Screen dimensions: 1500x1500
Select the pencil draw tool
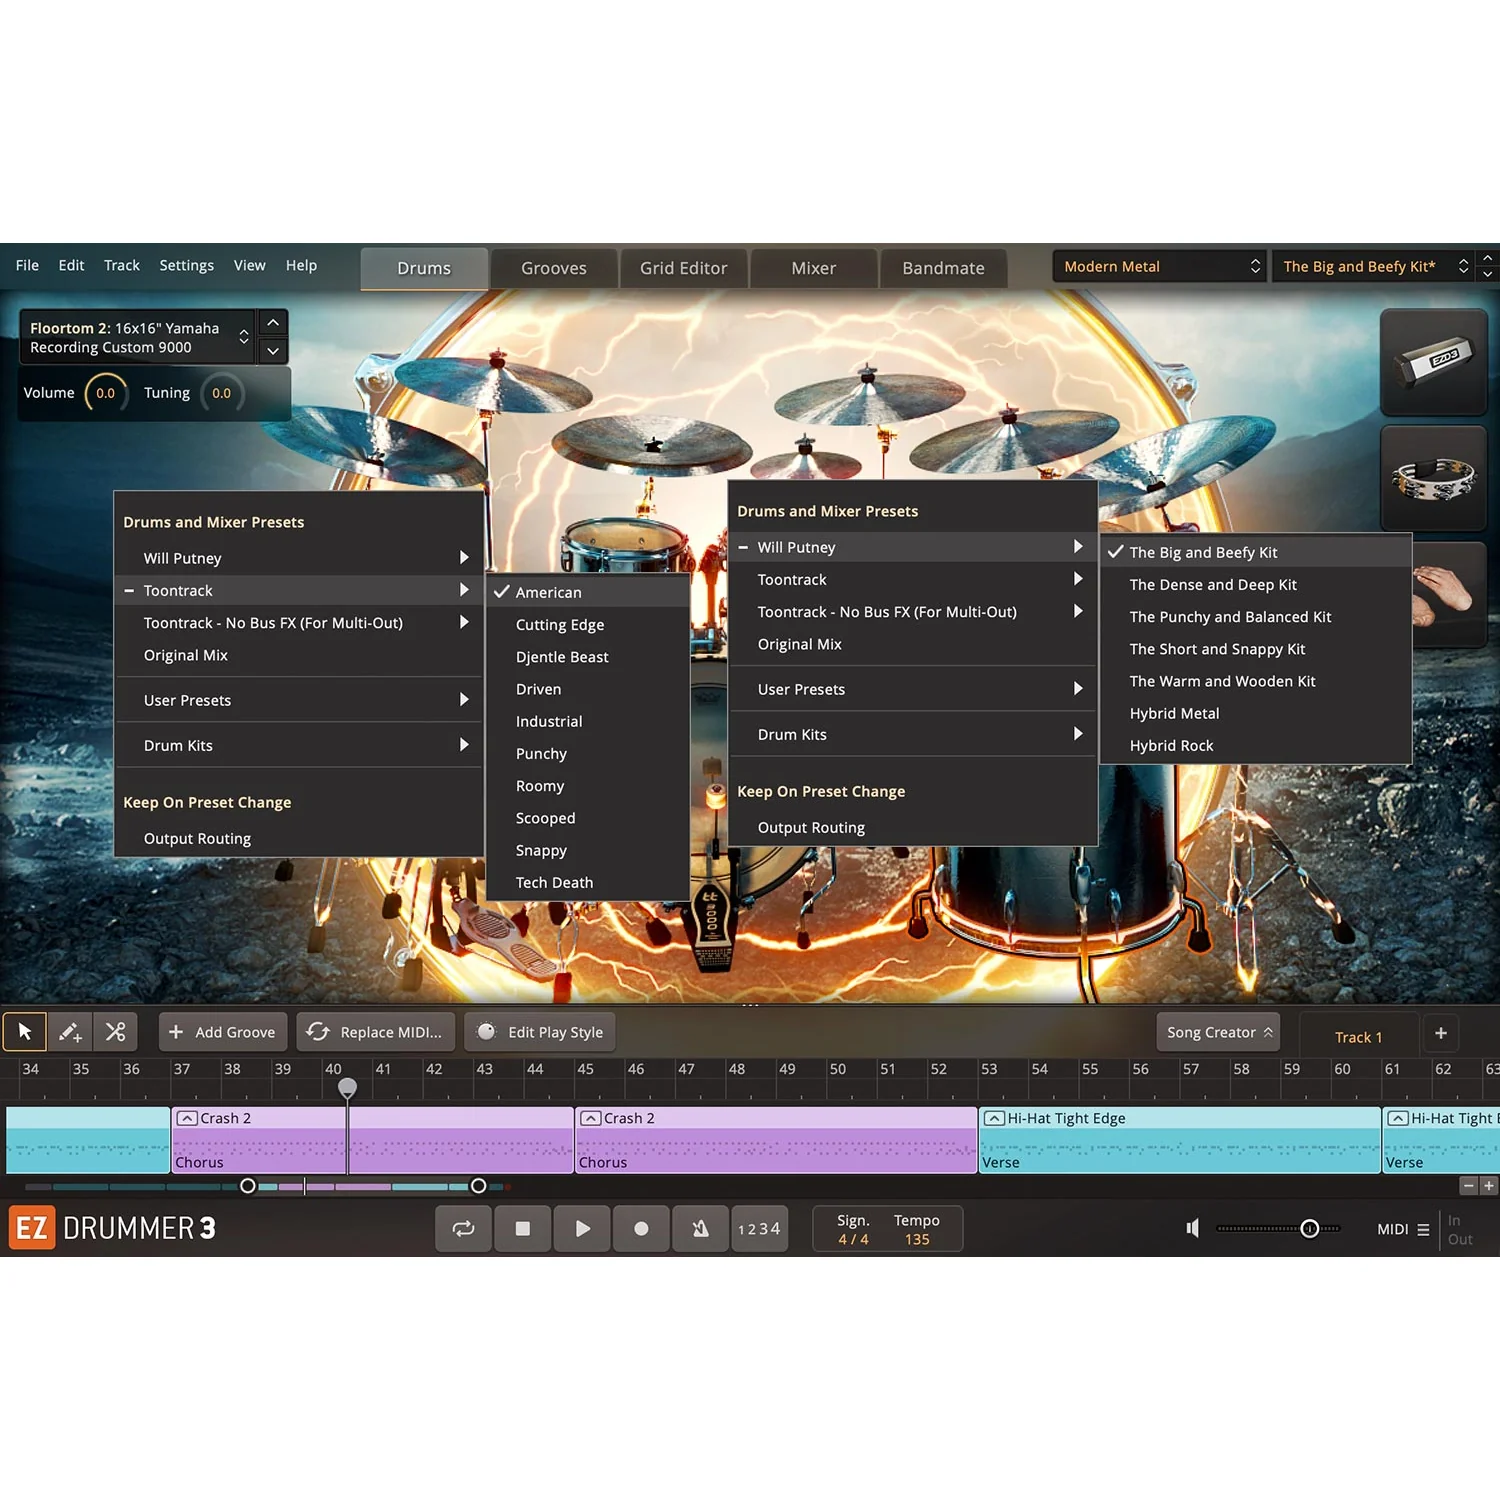70,1032
